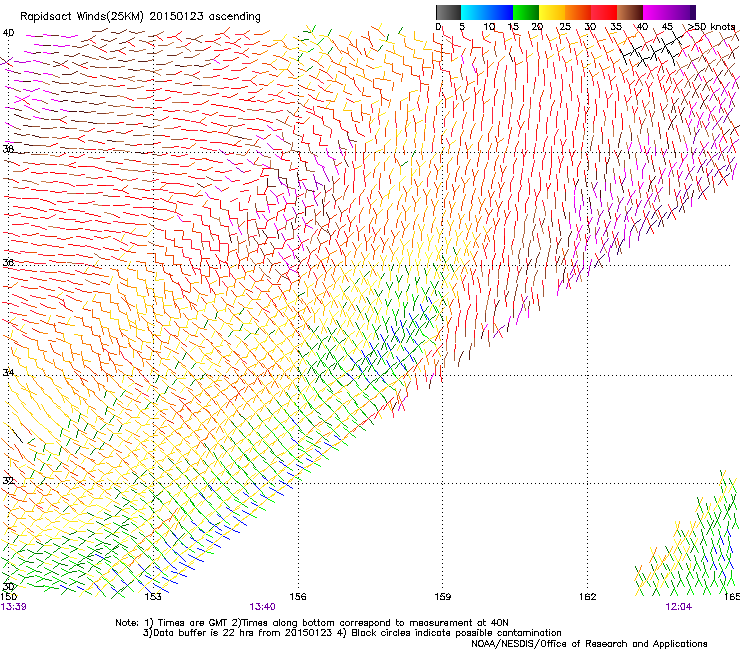Click the longitude label '150'
The image size is (740, 650).
(9, 597)
